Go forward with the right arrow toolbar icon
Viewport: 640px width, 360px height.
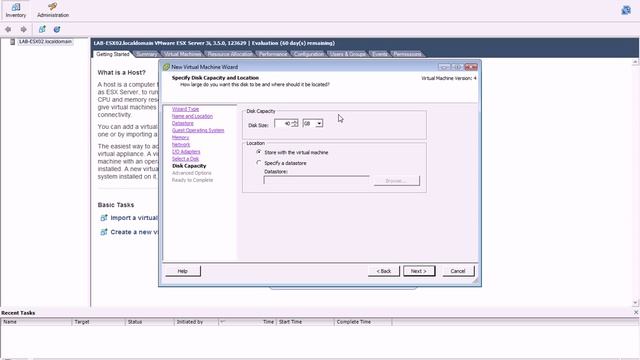24,29
